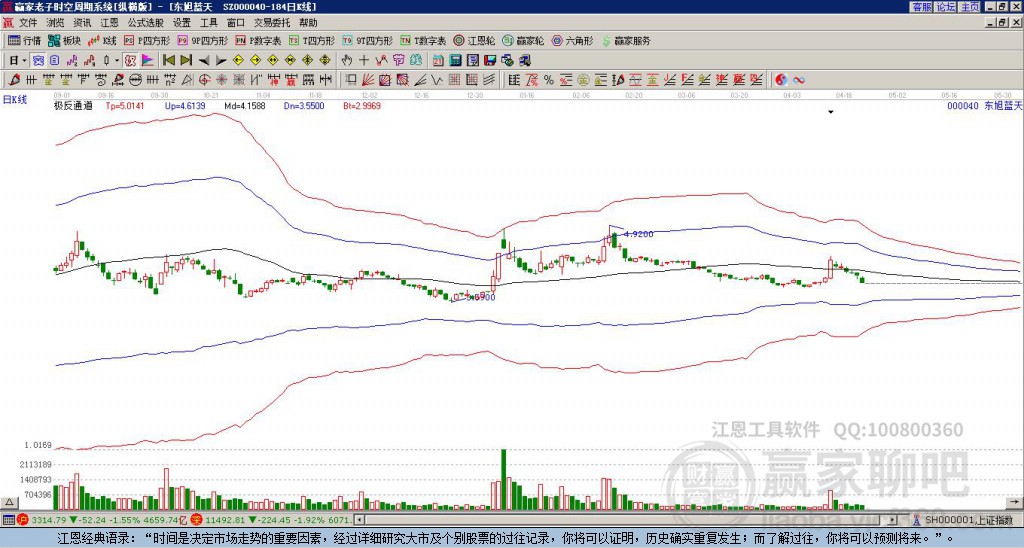This screenshot has width=1024, height=548.
Task: Select the red pencil drawing tool
Action: [x=14, y=80]
